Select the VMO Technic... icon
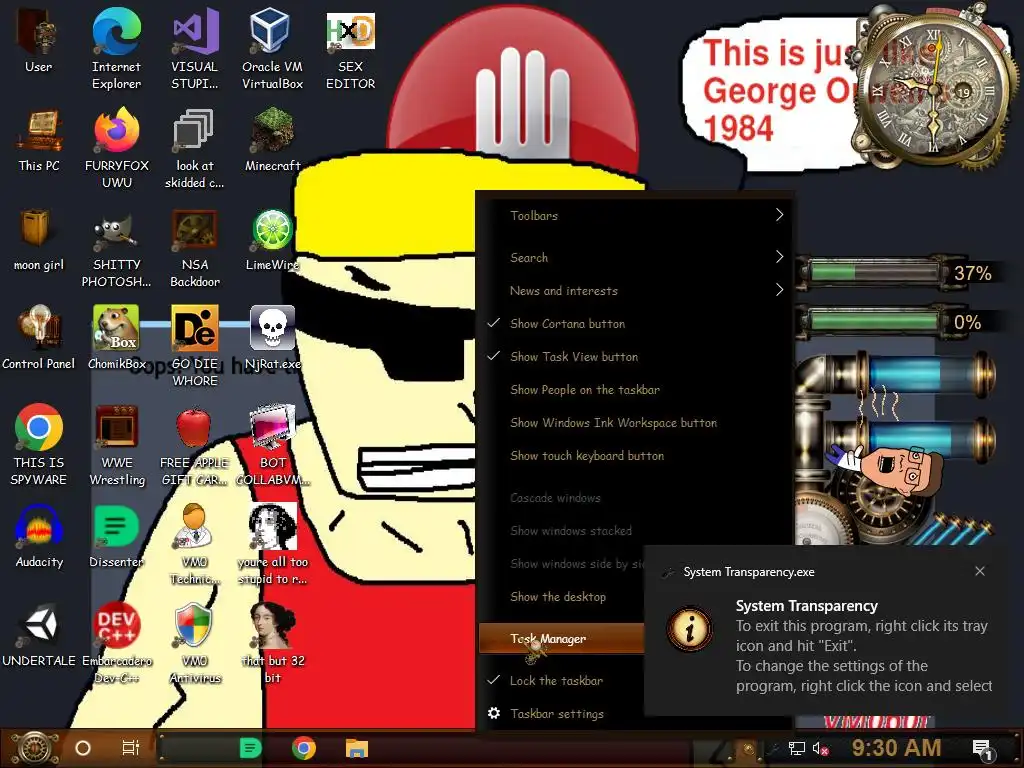Image resolution: width=1024 pixels, height=768 pixels. tap(195, 543)
